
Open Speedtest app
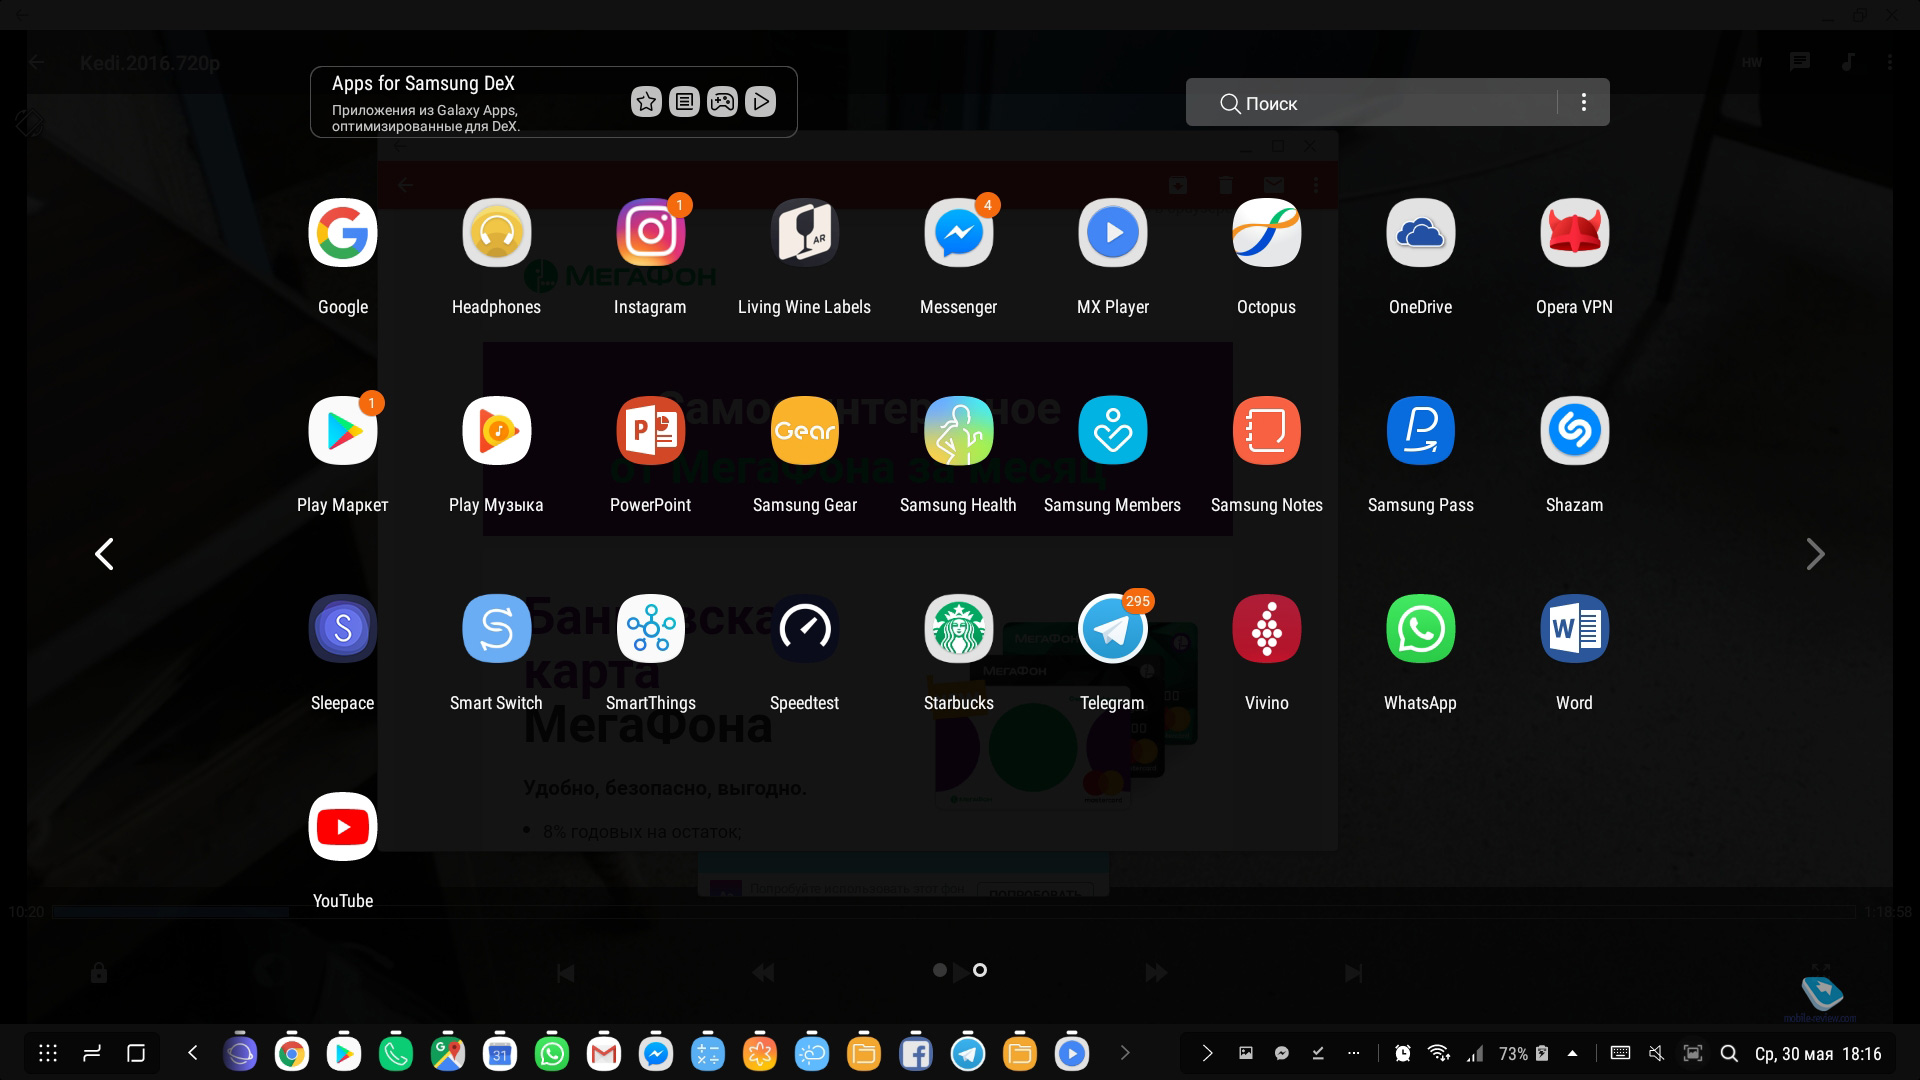click(x=804, y=629)
